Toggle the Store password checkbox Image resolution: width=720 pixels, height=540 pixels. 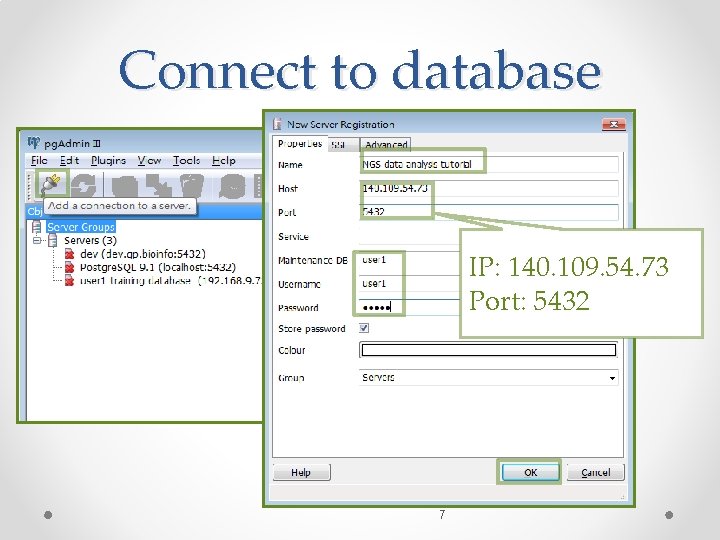click(364, 328)
